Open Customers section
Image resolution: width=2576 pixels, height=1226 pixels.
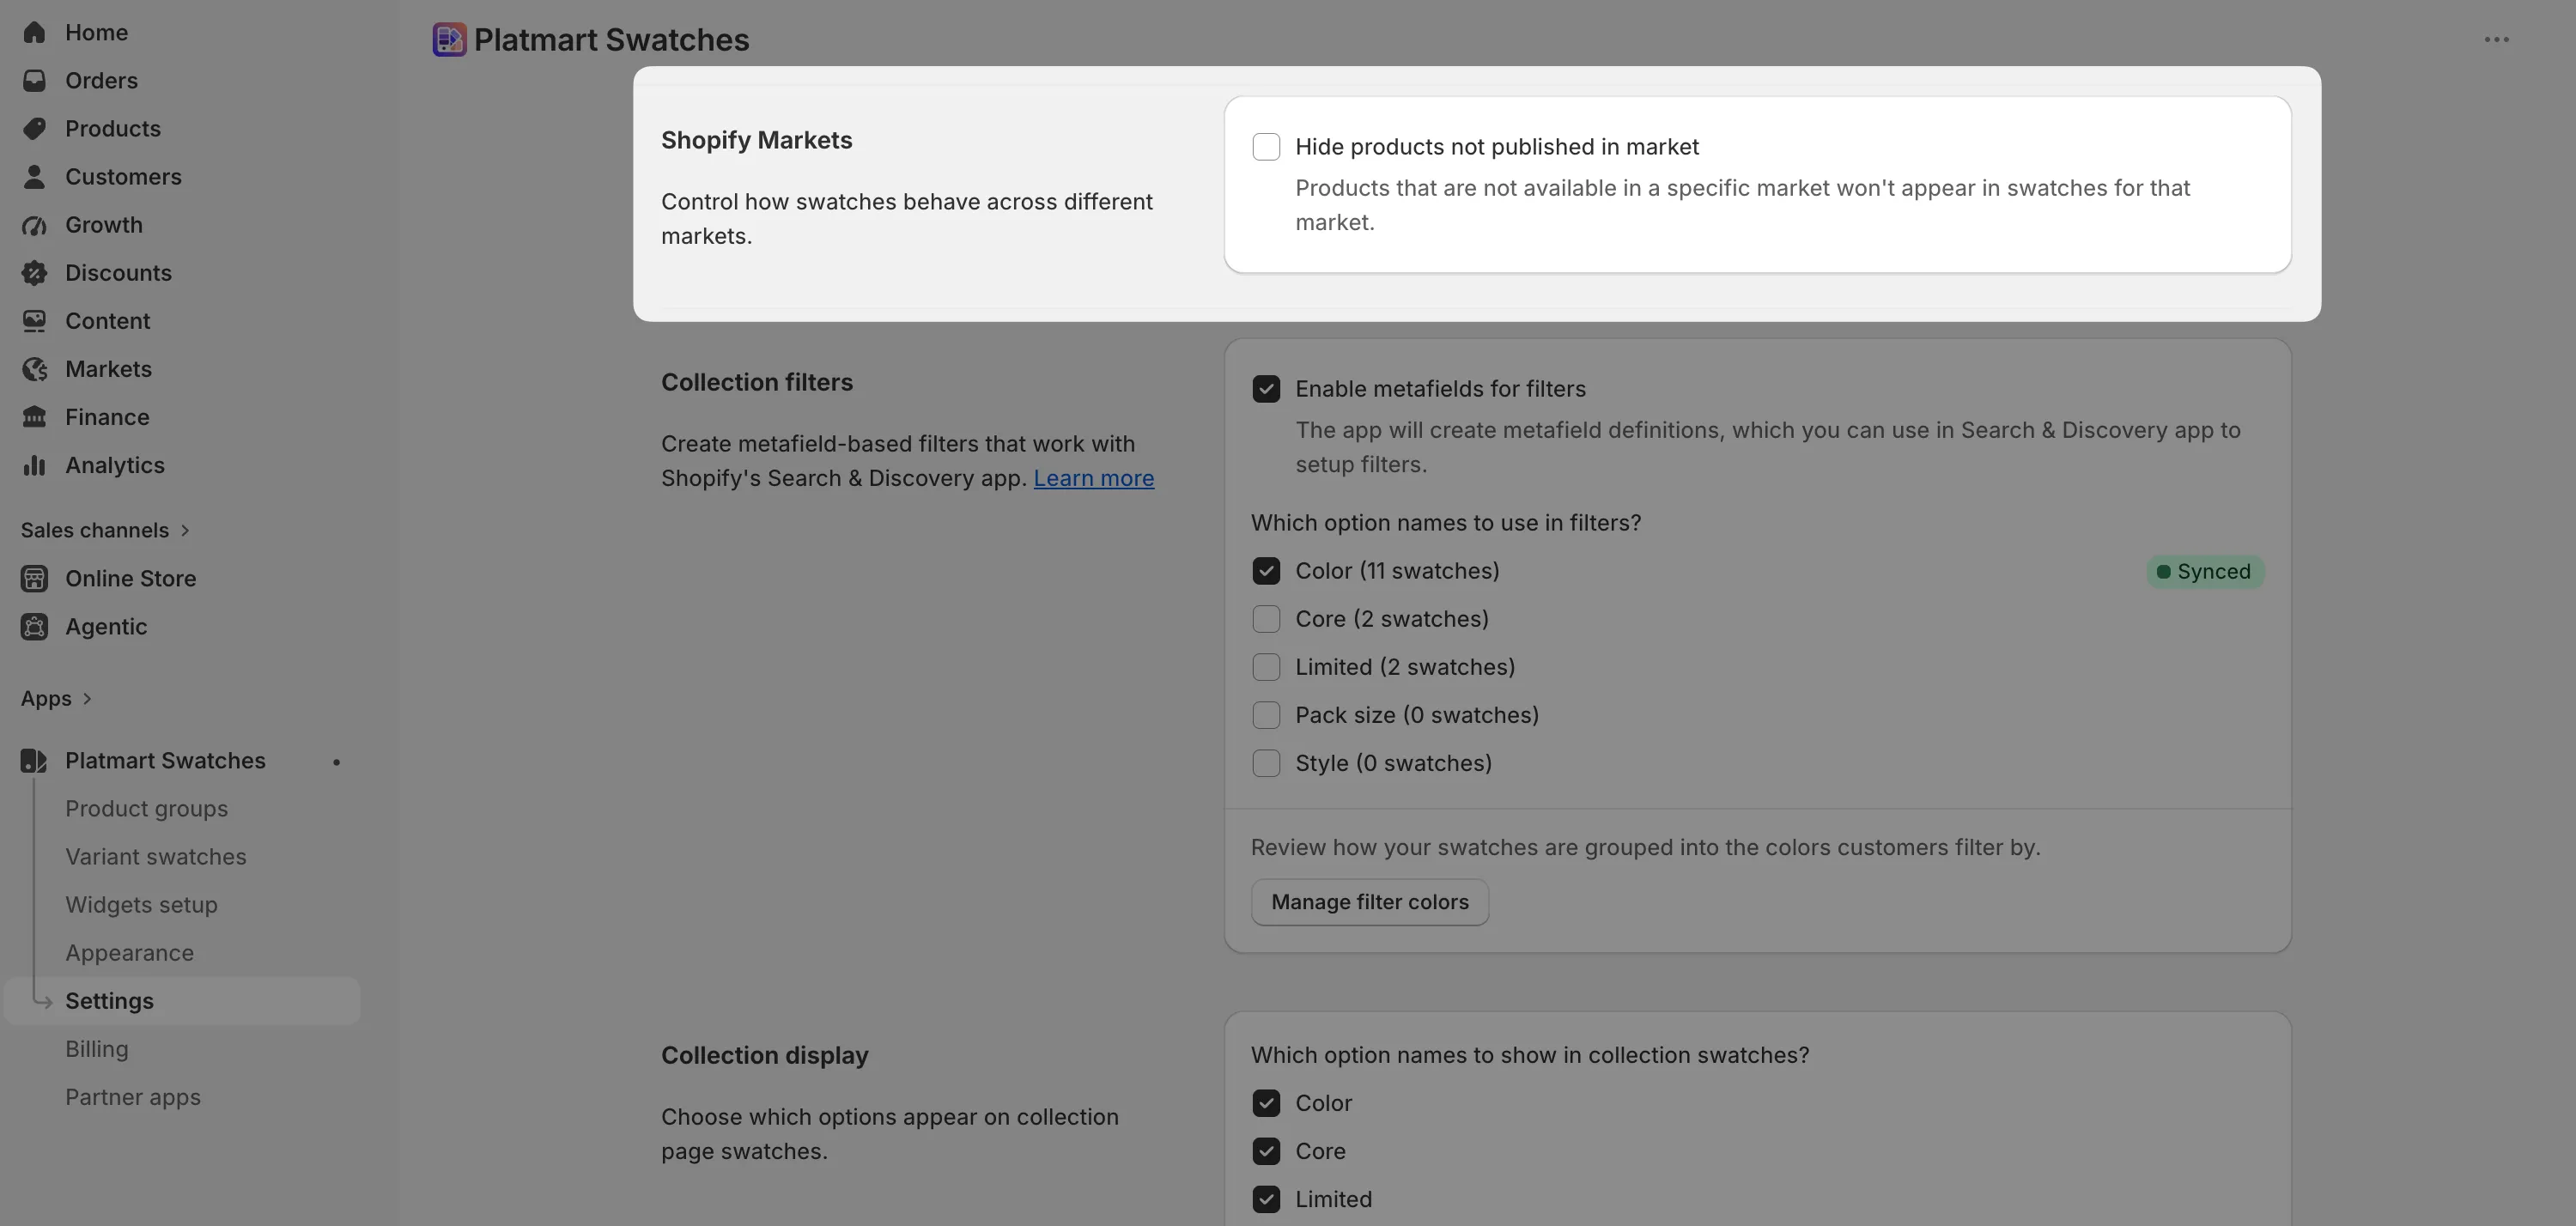coord(123,176)
